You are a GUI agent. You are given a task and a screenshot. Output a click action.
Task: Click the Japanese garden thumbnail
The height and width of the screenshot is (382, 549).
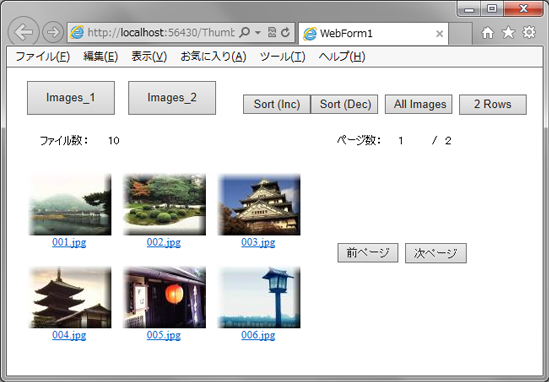(164, 204)
